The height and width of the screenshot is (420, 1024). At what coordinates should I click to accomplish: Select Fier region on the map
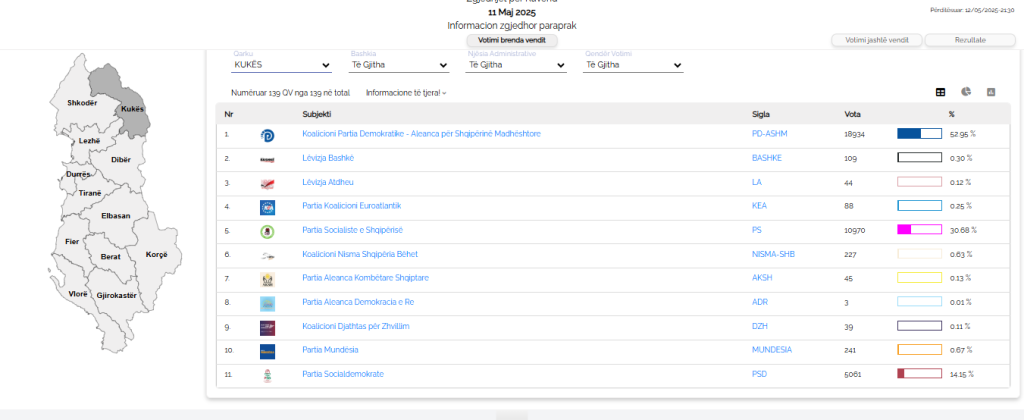click(72, 242)
